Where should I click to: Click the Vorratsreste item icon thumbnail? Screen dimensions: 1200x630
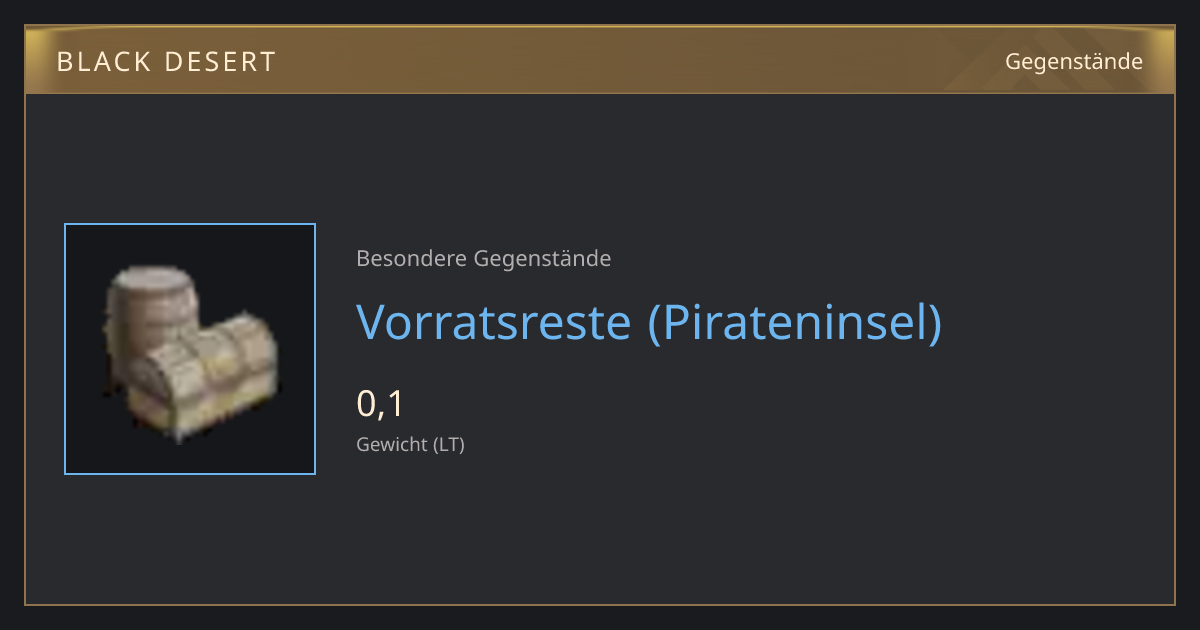[190, 349]
